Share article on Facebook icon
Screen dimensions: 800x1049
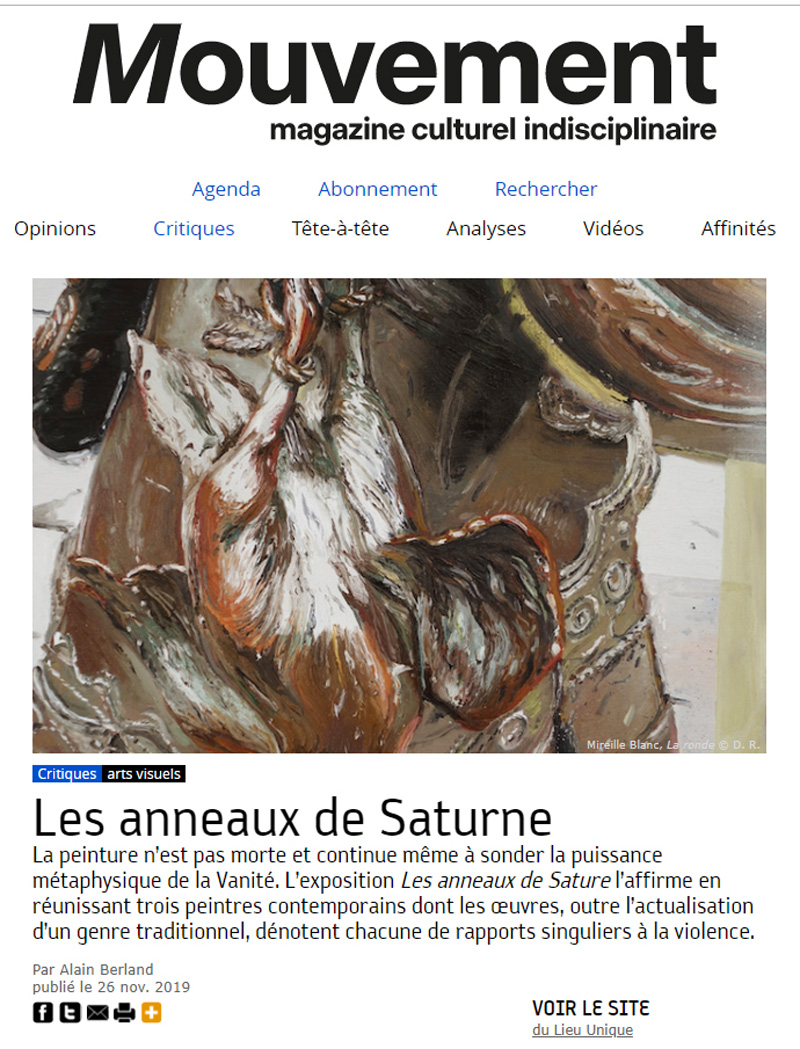(43, 1012)
